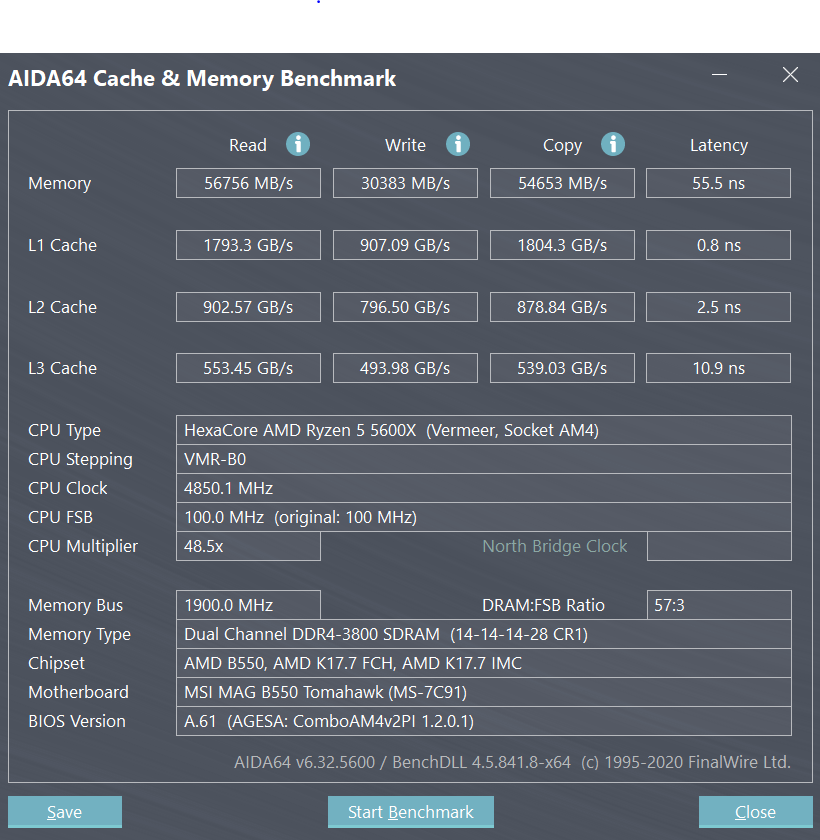
Task: Select L2 Cache latency 2.5 ns
Action: pyautogui.click(x=718, y=307)
